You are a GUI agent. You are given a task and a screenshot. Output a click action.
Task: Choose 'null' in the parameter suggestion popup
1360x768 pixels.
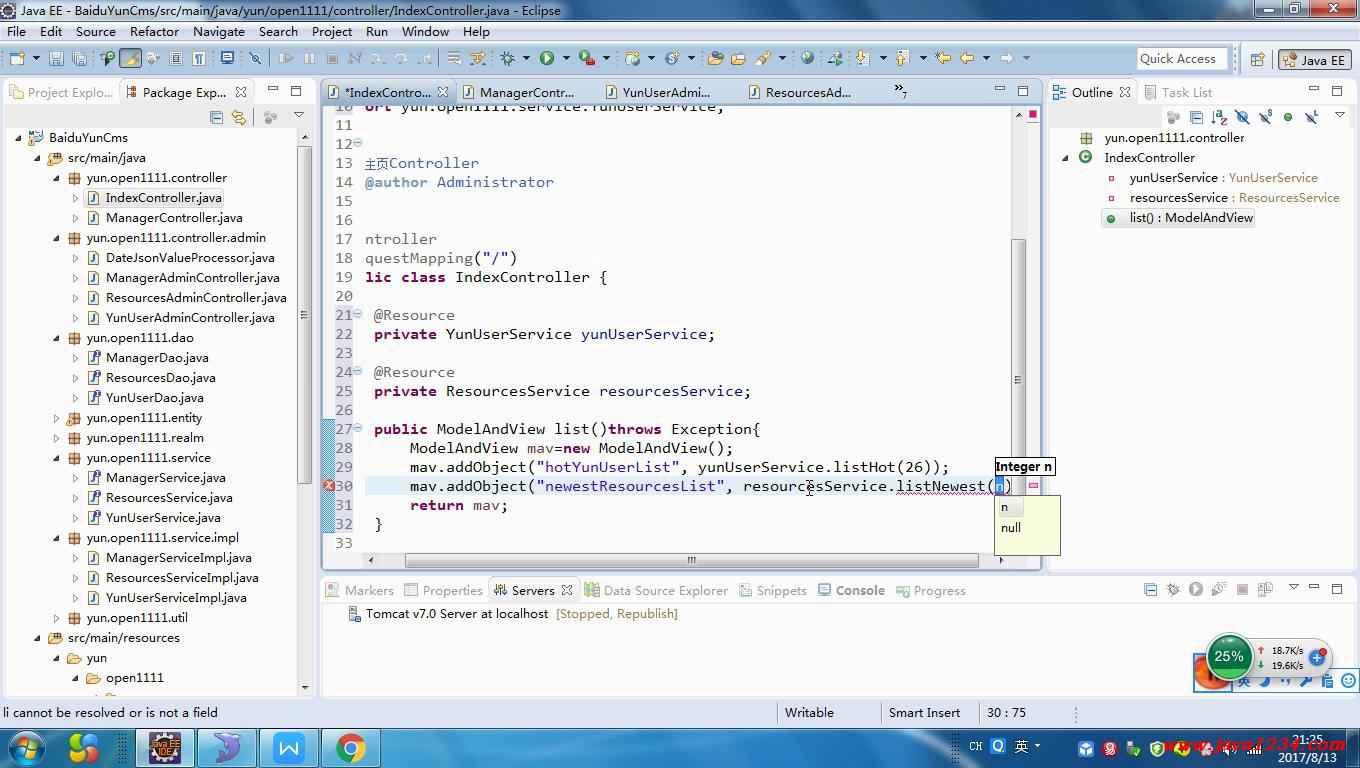point(1011,527)
